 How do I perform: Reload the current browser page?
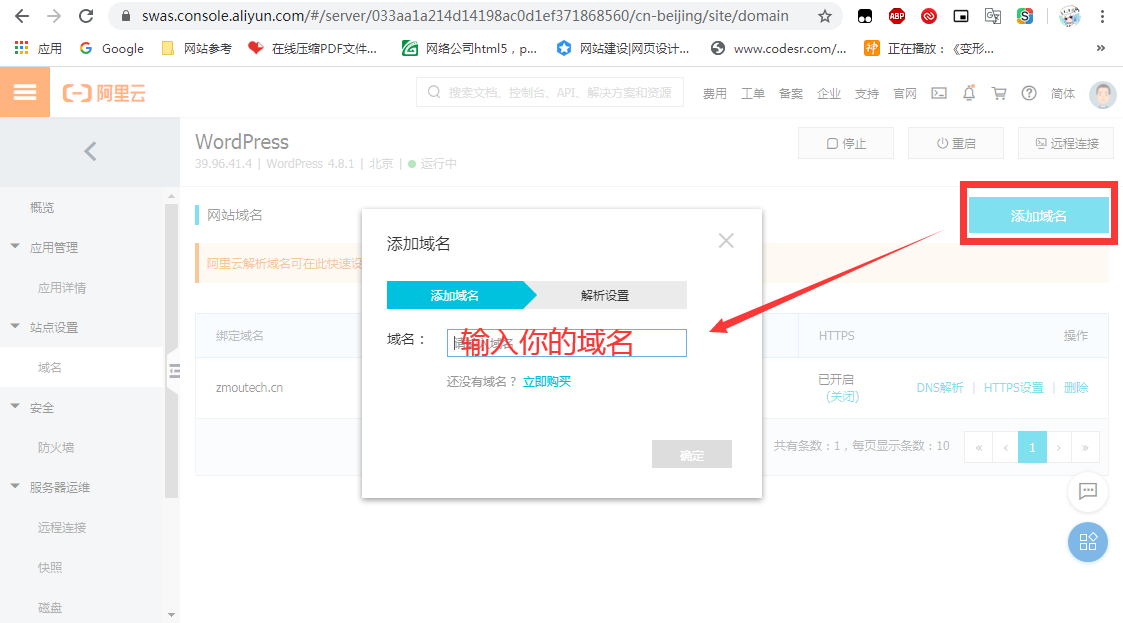[86, 16]
